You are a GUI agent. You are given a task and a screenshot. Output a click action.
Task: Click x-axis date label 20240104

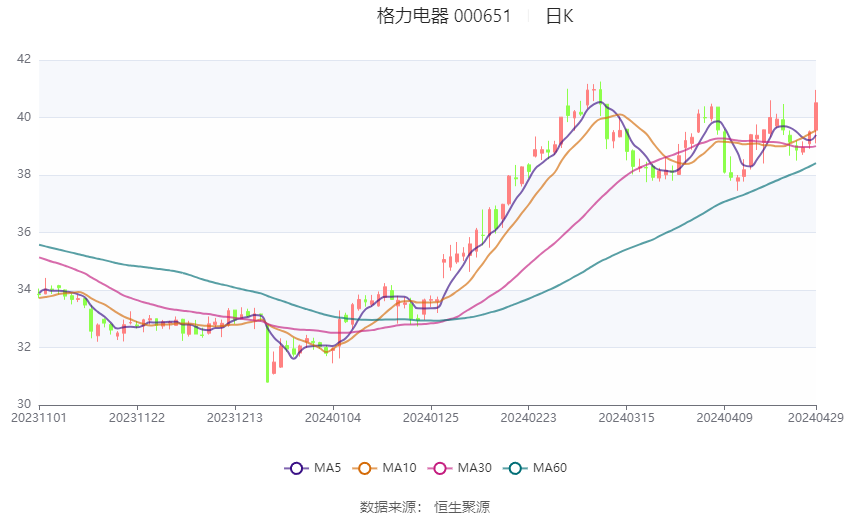pyautogui.click(x=333, y=418)
